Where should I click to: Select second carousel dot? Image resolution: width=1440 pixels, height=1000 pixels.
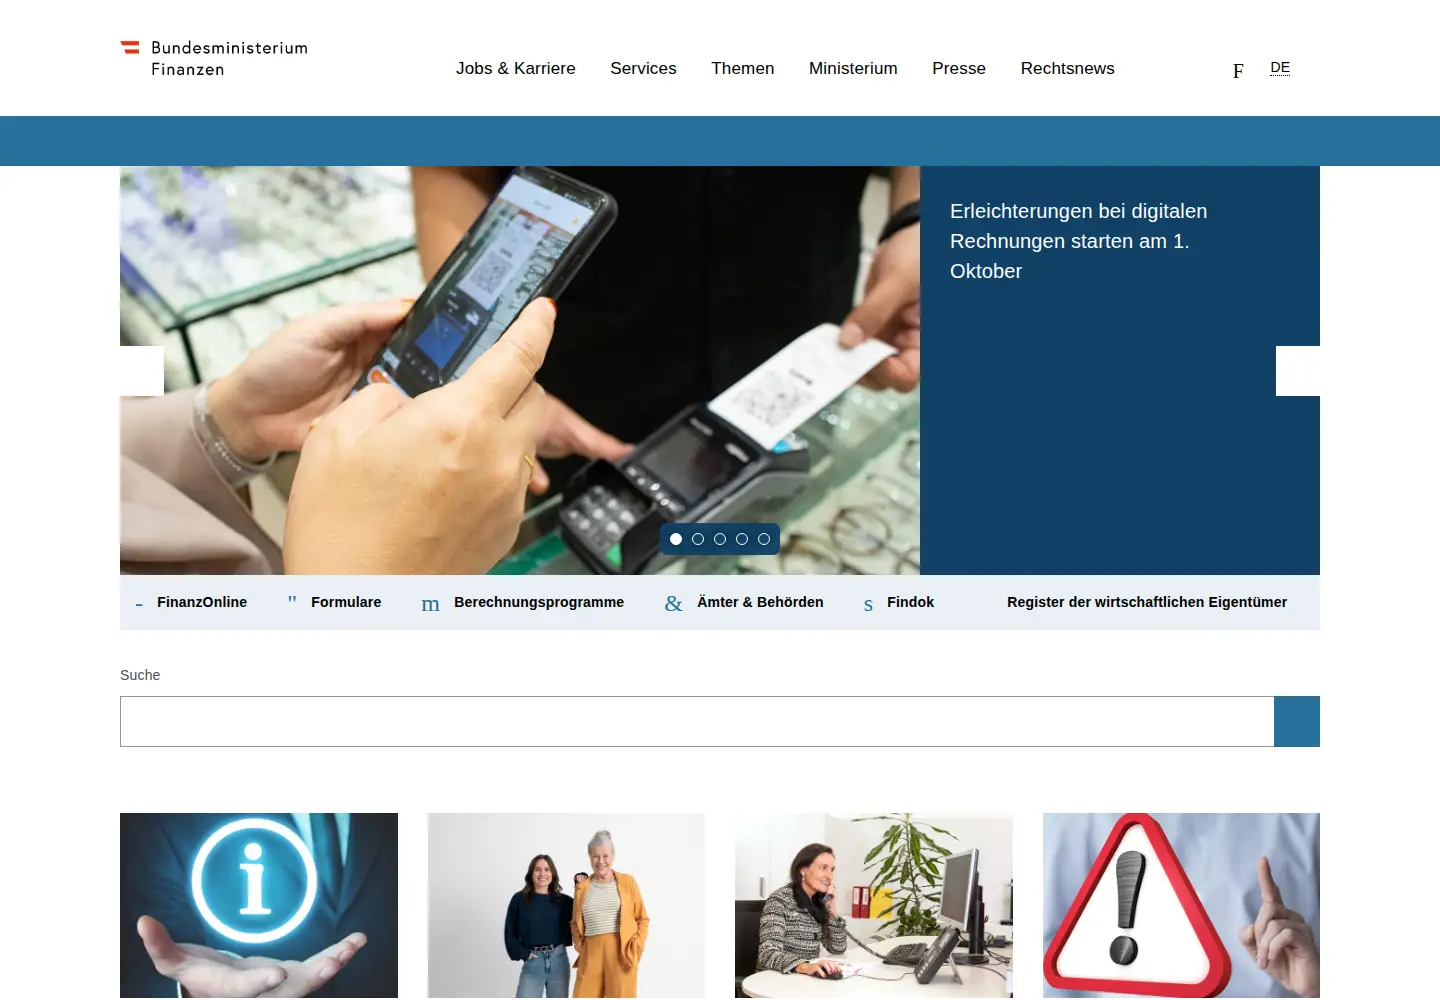tap(698, 539)
